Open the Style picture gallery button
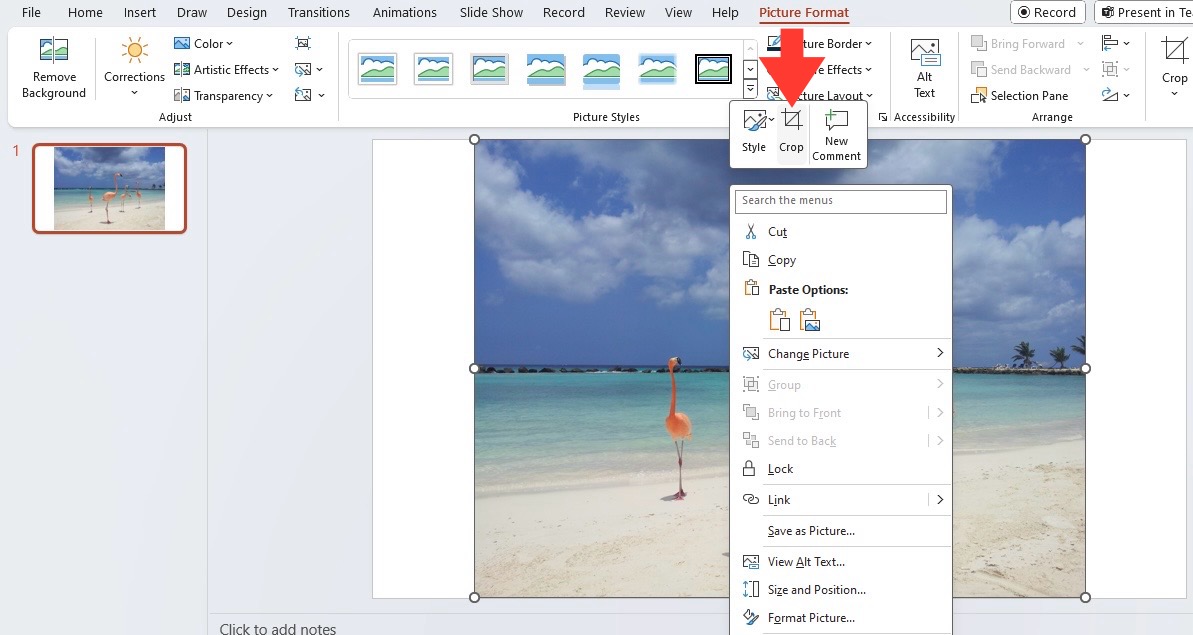The height and width of the screenshot is (635, 1193). point(755,132)
